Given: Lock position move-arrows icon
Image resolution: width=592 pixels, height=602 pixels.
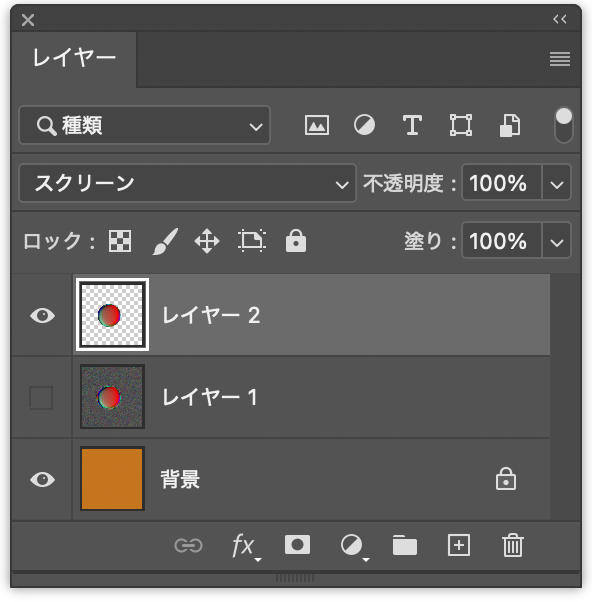Looking at the screenshot, I should [x=207, y=241].
